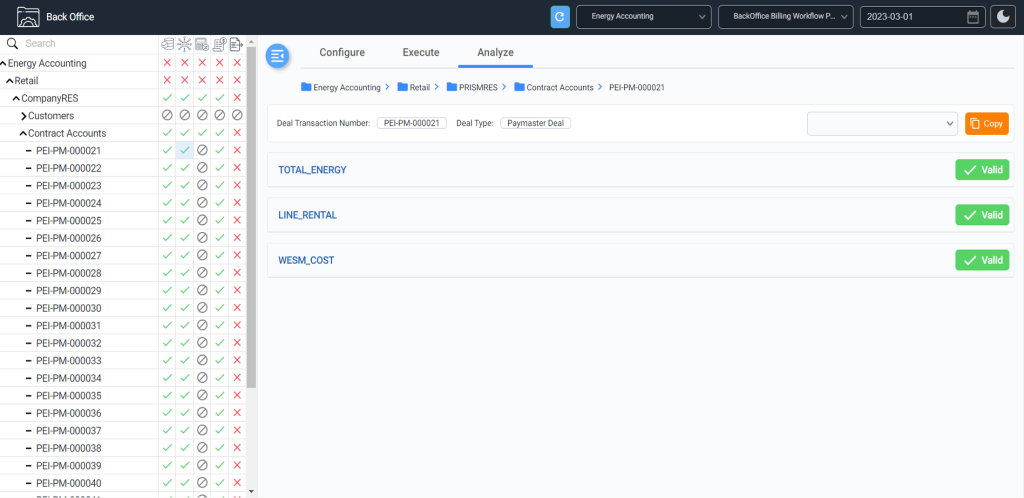The width and height of the screenshot is (1024, 498).
Task: Click the export-column red X for PEI-PM-000038
Action: [x=237, y=448]
